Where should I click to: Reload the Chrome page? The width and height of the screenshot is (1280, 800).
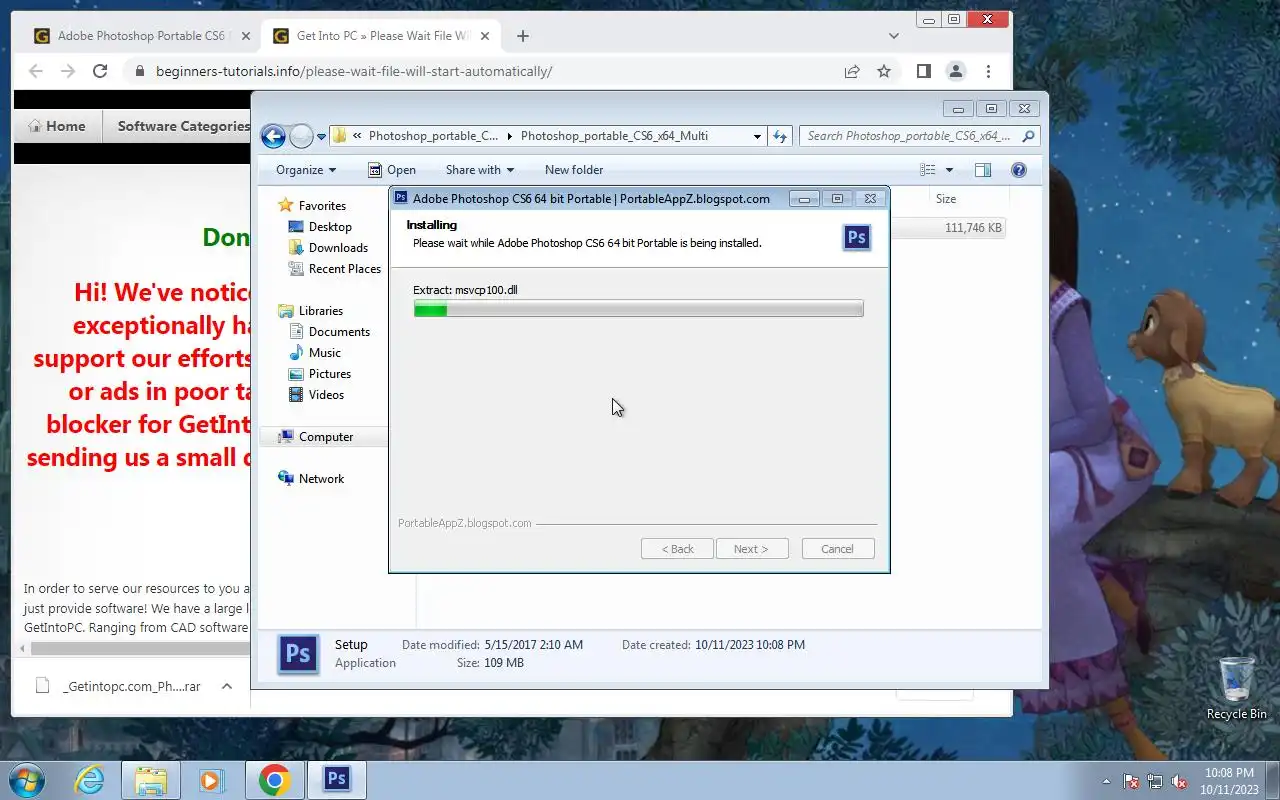click(x=100, y=71)
